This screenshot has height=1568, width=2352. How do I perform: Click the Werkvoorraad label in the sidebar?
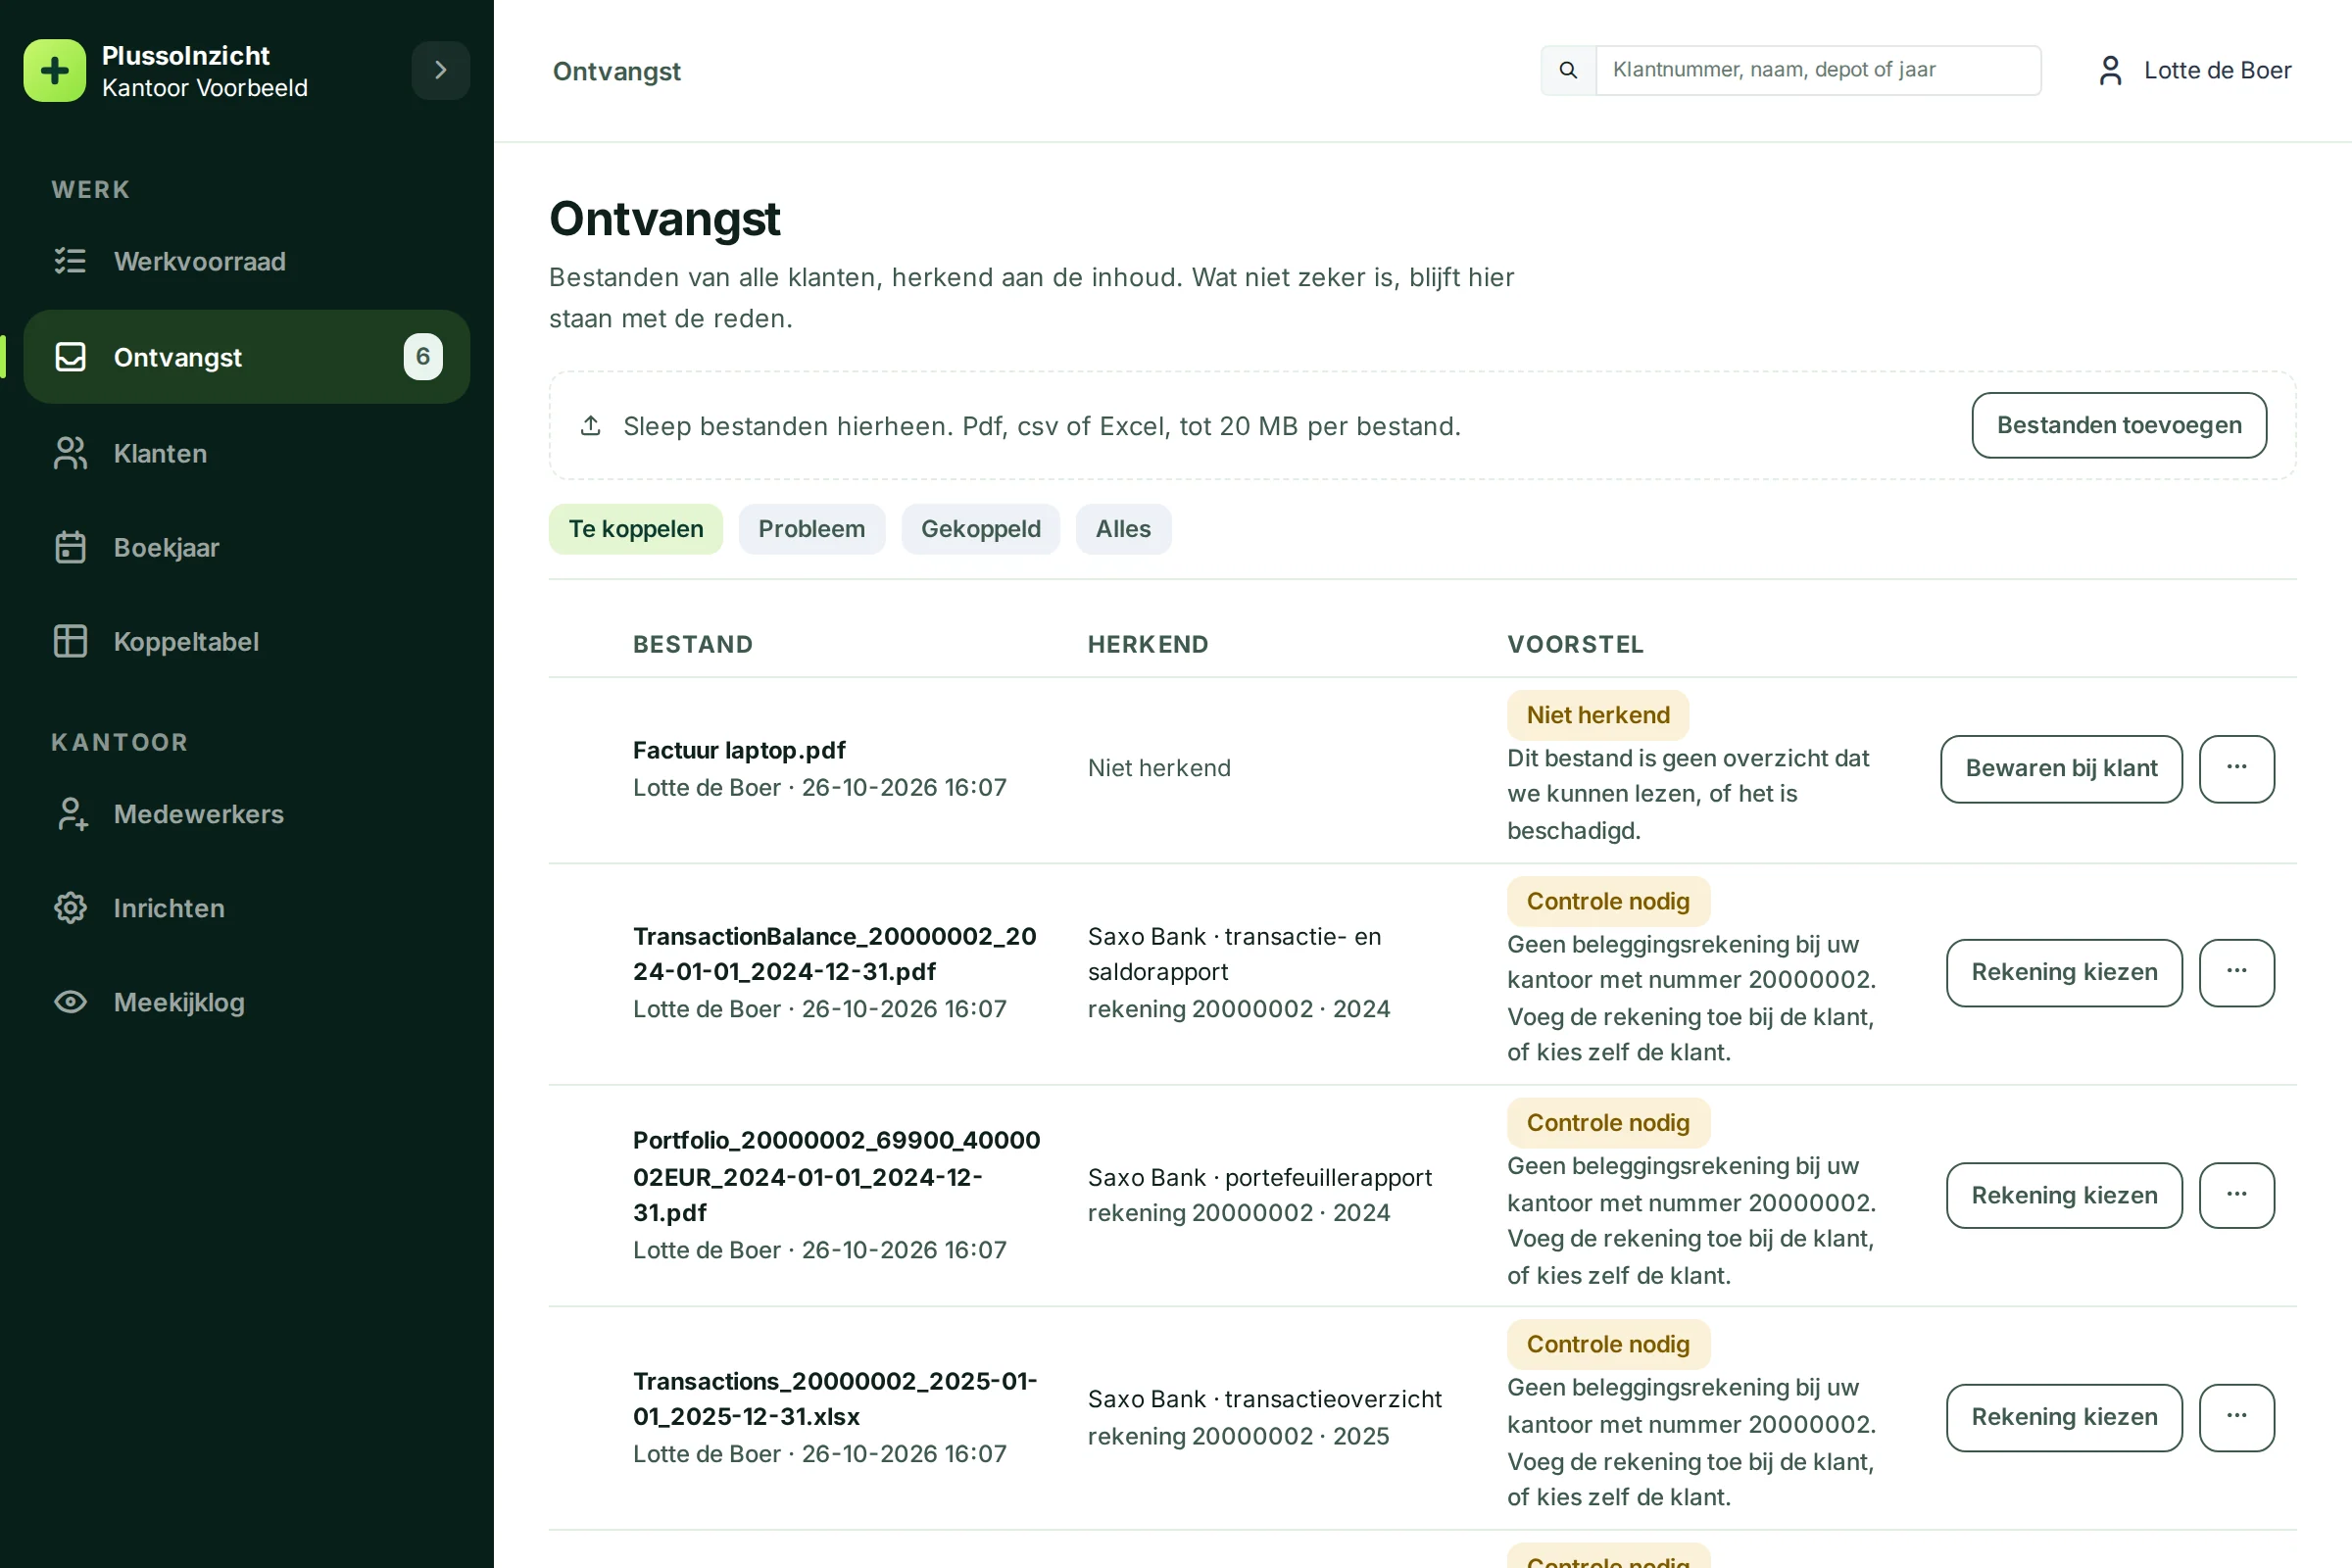[x=200, y=261]
